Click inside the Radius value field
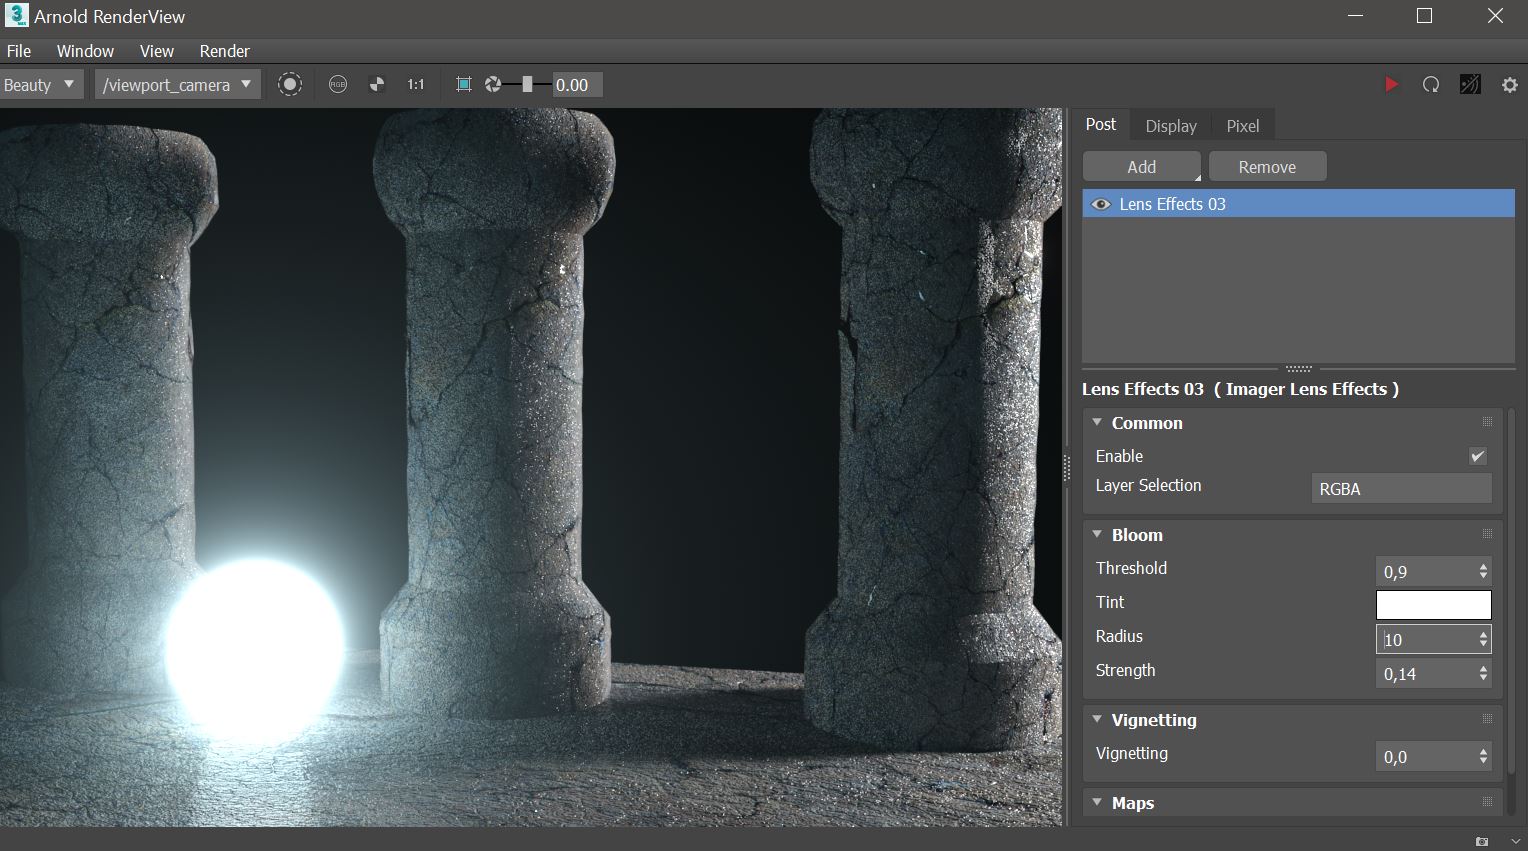The height and width of the screenshot is (851, 1528). click(1425, 639)
